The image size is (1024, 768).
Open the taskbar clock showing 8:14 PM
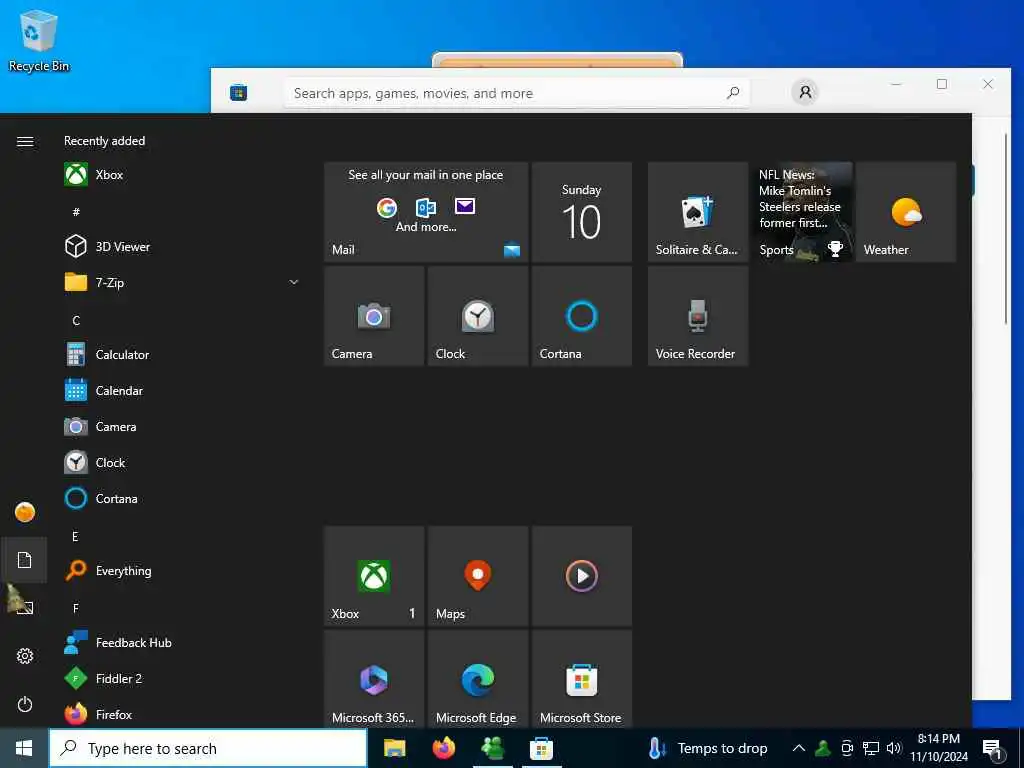(x=939, y=748)
